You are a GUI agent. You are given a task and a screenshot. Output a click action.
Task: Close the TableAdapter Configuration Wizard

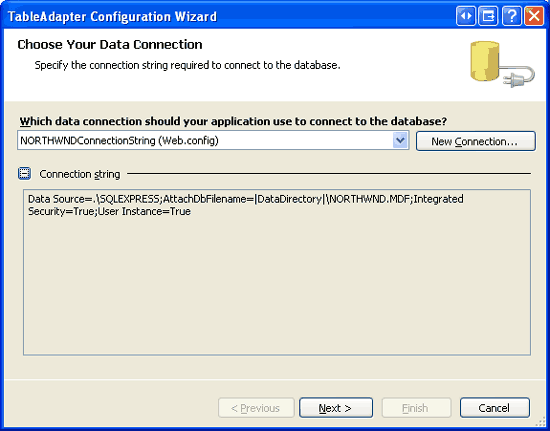pyautogui.click(x=534, y=16)
